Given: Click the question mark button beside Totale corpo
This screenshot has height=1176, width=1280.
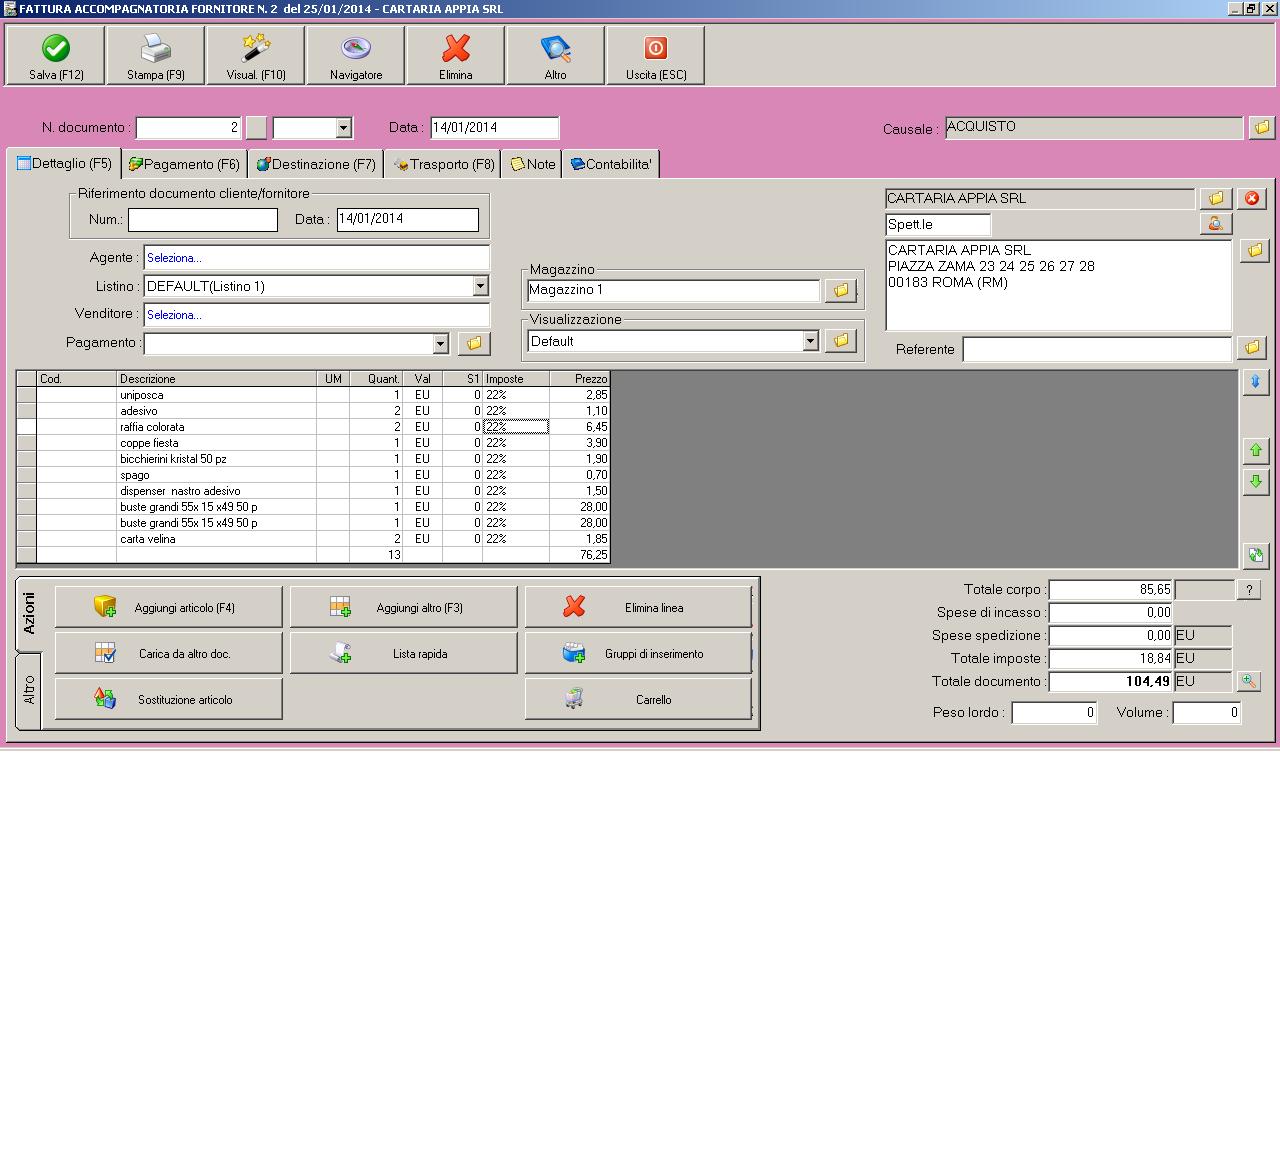Looking at the screenshot, I should pyautogui.click(x=1248, y=590).
